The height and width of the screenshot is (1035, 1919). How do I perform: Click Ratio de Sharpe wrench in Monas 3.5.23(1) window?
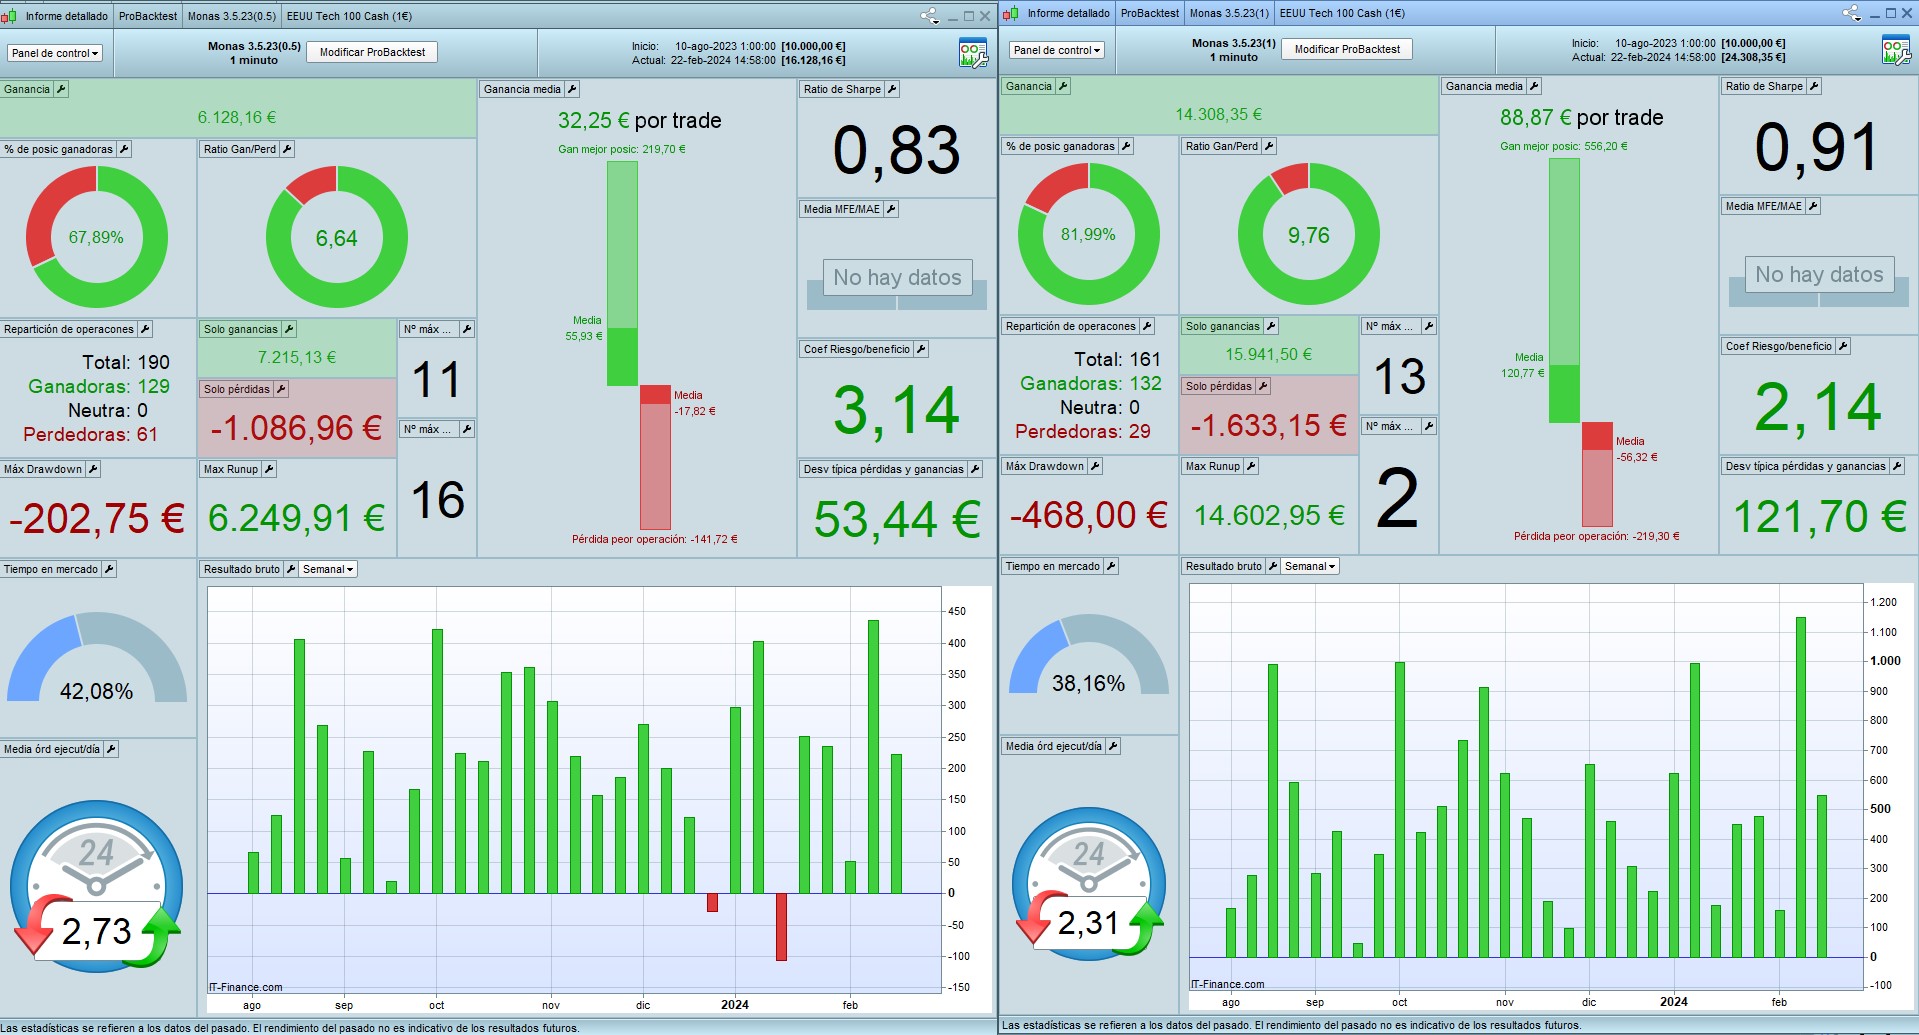point(1814,86)
